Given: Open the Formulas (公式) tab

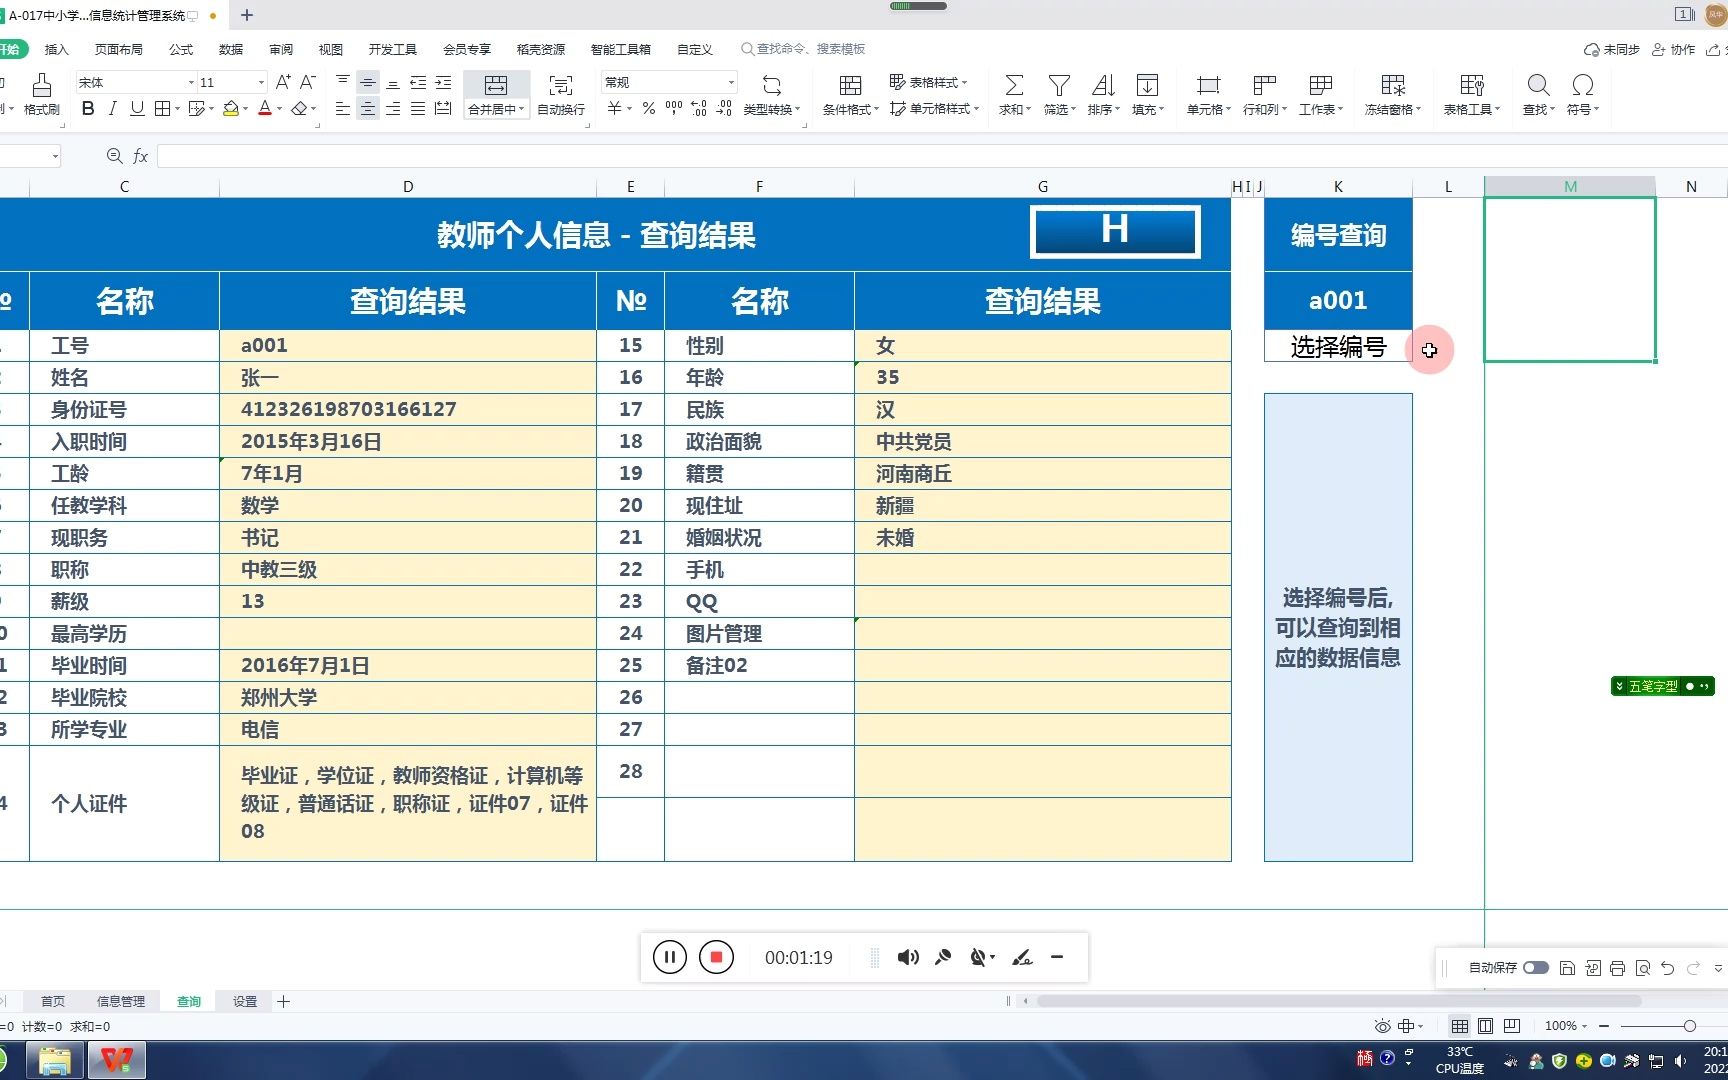Looking at the screenshot, I should pos(181,49).
